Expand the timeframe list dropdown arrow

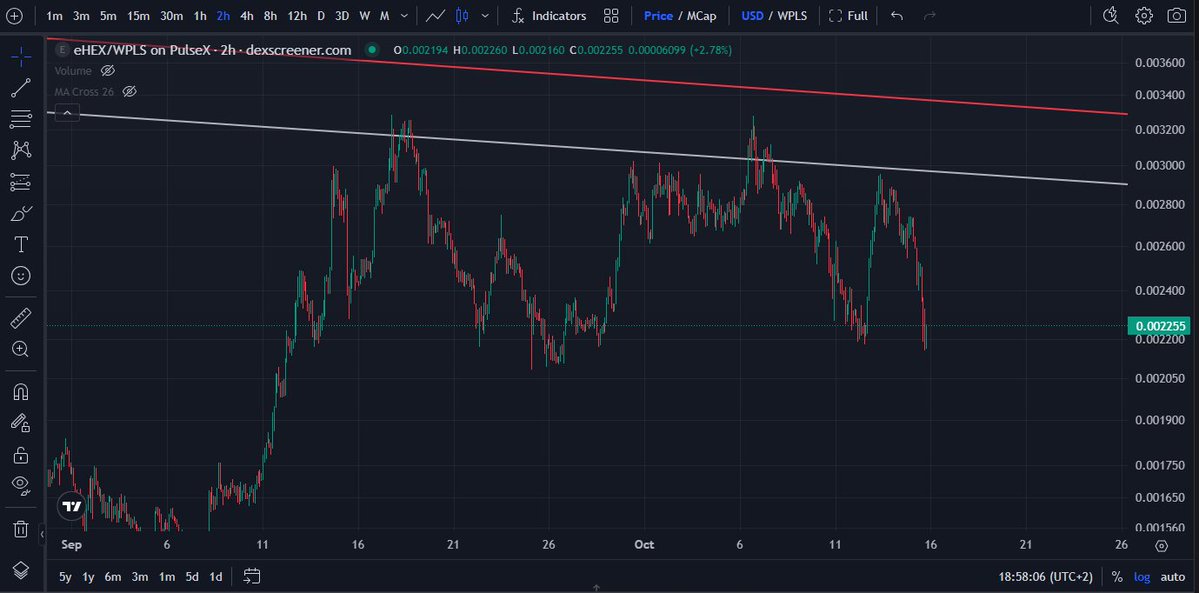(404, 15)
